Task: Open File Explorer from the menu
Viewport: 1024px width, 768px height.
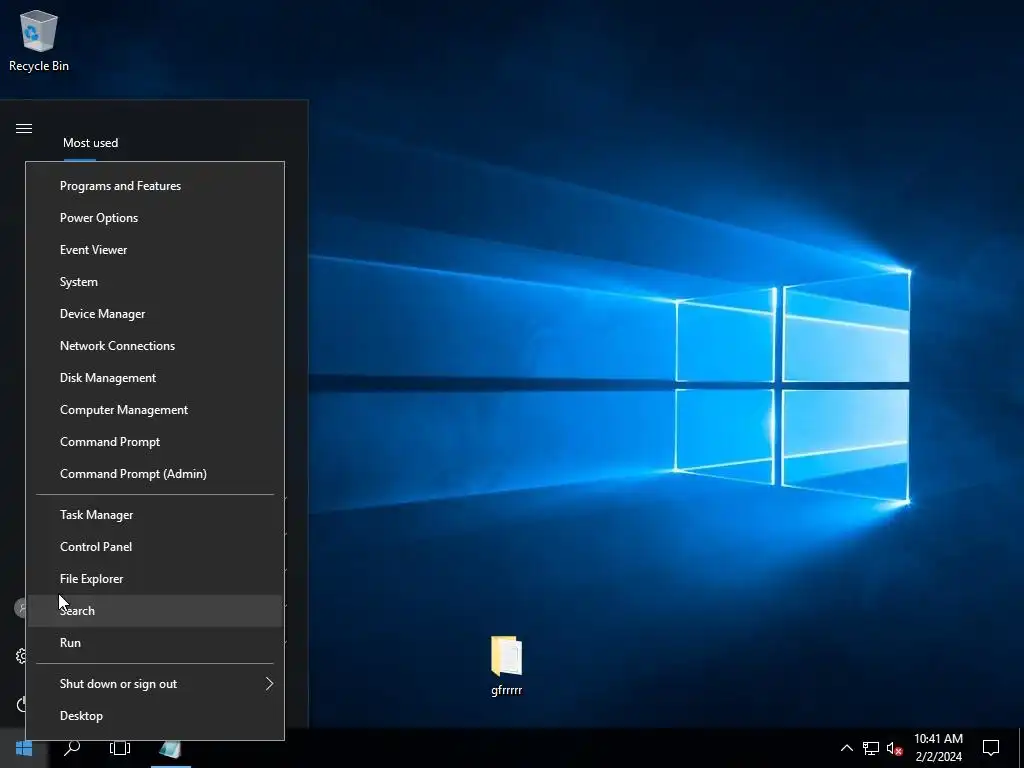Action: click(155, 579)
